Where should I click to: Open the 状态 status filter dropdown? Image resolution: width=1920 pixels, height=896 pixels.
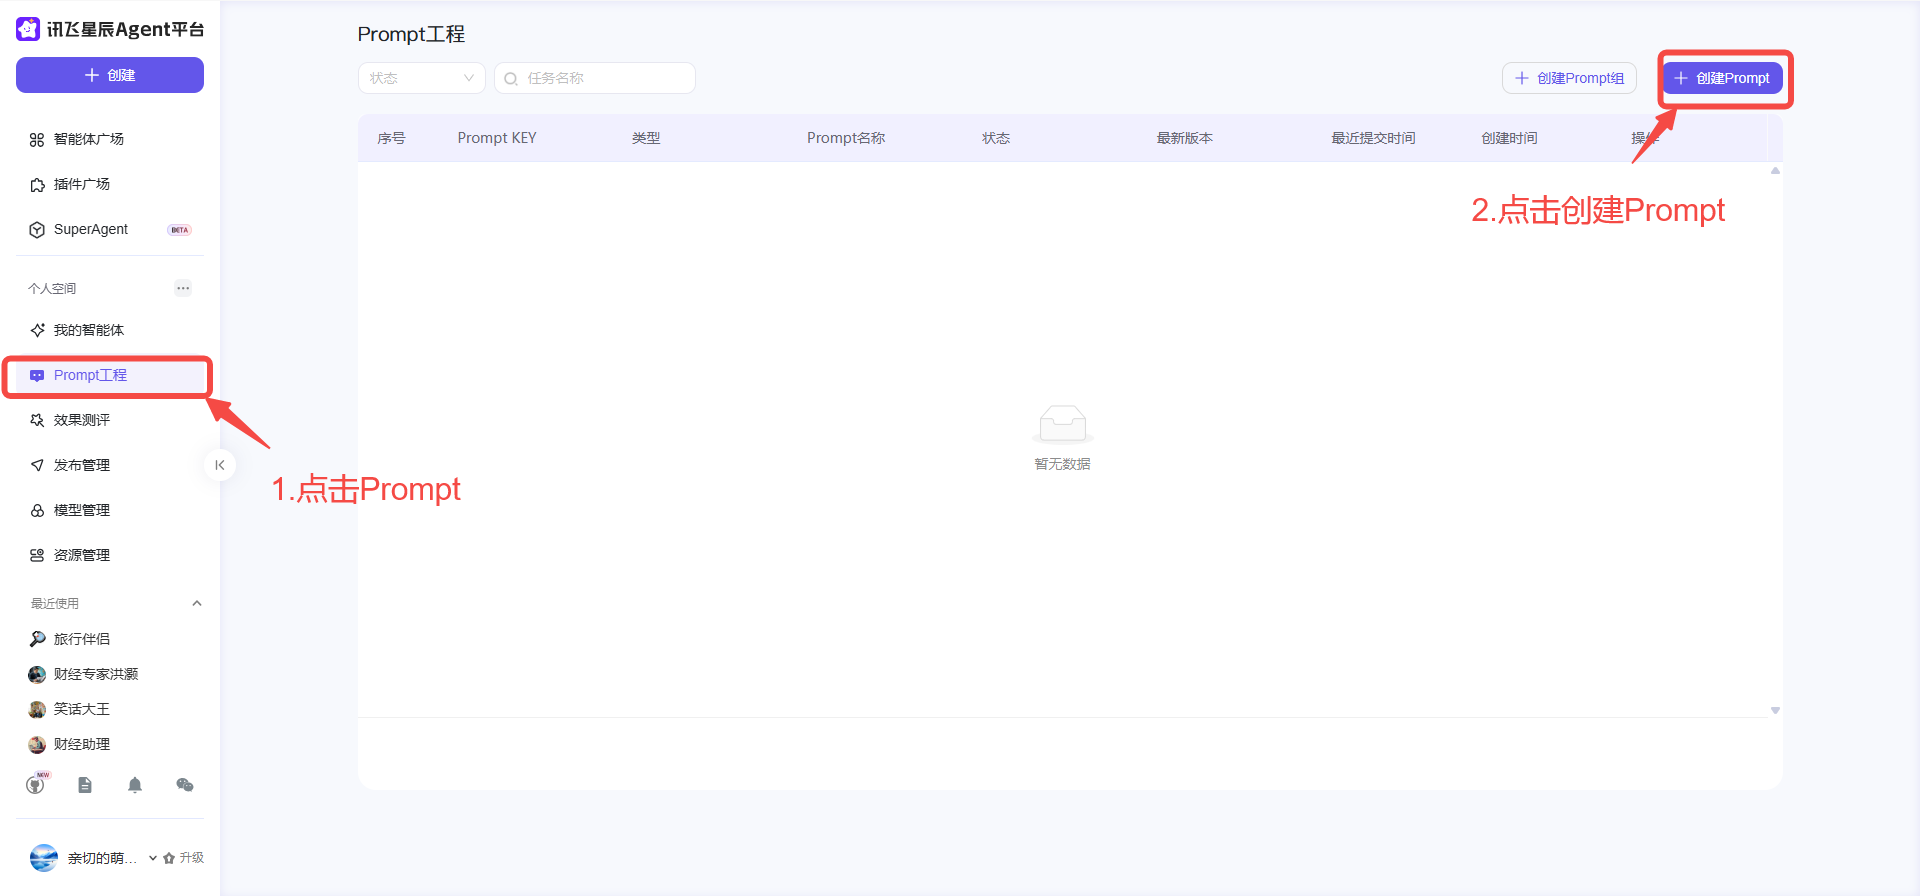[421, 78]
